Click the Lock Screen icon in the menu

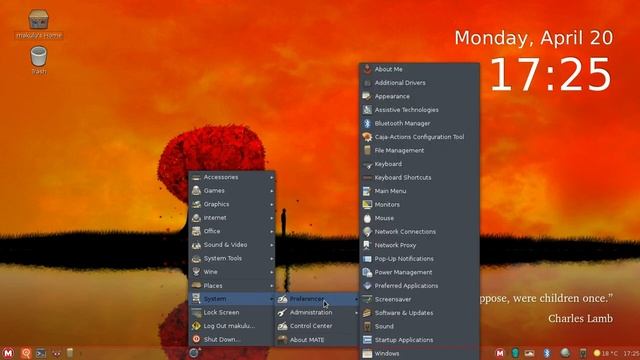(x=196, y=312)
